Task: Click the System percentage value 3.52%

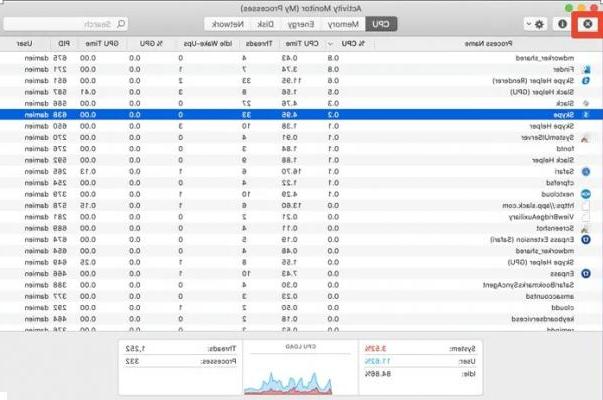Action: click(x=375, y=349)
